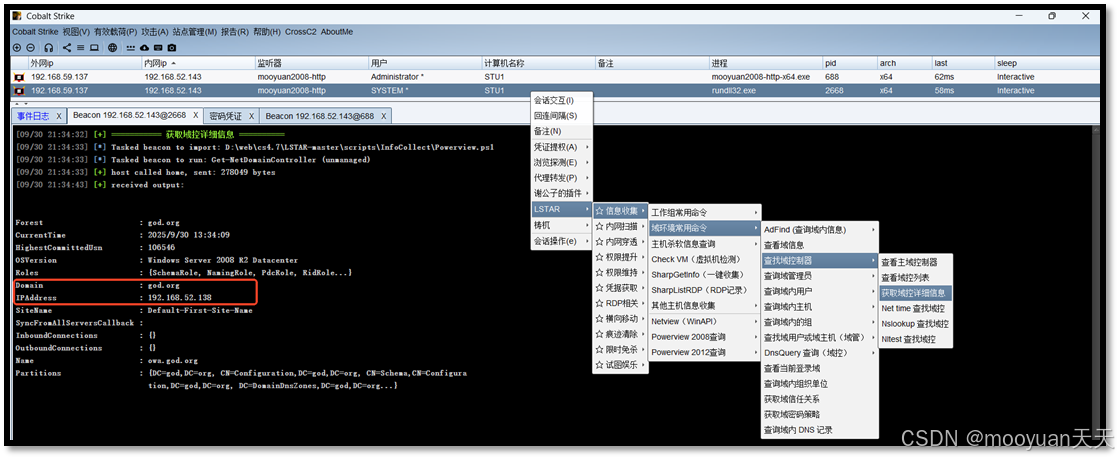1119x459 pixels.
Task: Open downloads via the cloud download icon
Action: coord(145,48)
